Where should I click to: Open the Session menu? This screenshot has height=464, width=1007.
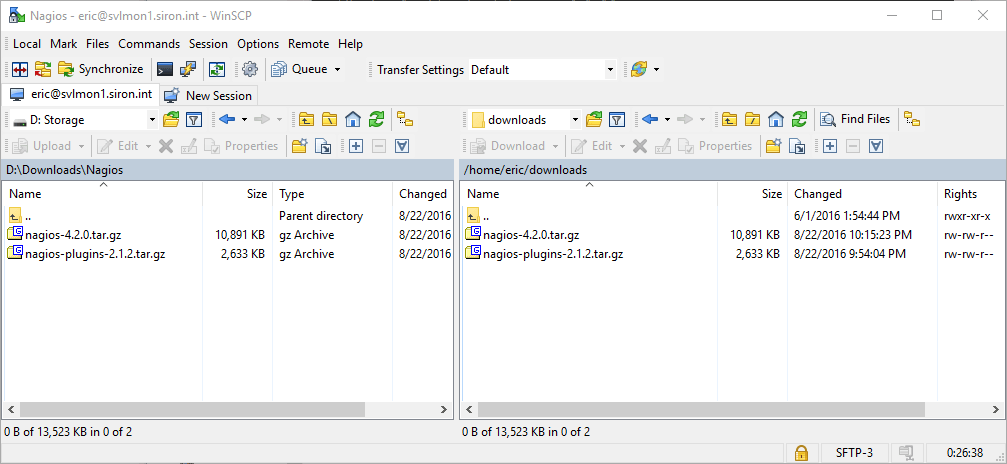pyautogui.click(x=208, y=44)
